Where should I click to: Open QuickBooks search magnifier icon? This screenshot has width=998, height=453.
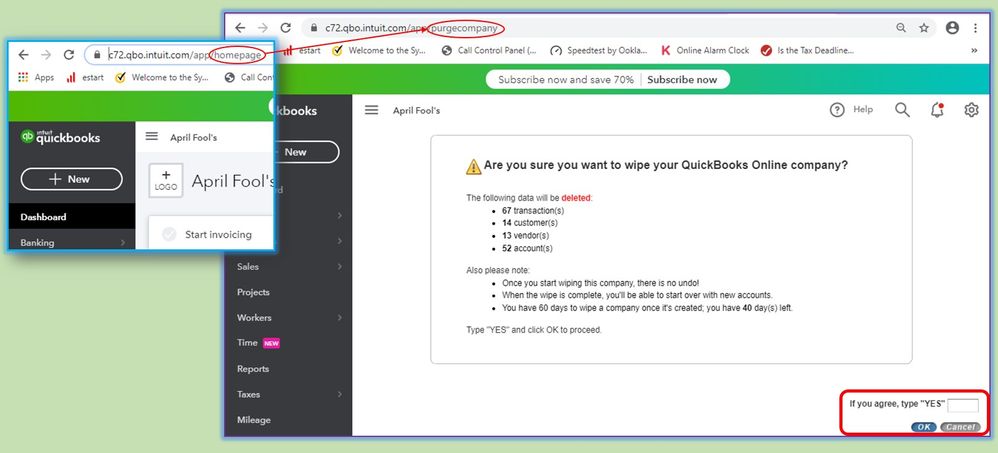coord(903,110)
